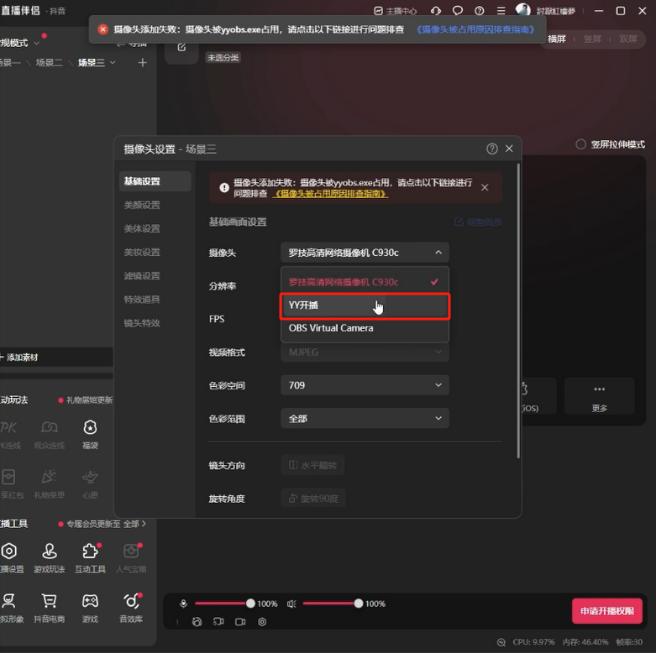This screenshot has width=656, height=653.
Task: Open the 互动工具 interactive tools icon
Action: tap(90, 556)
